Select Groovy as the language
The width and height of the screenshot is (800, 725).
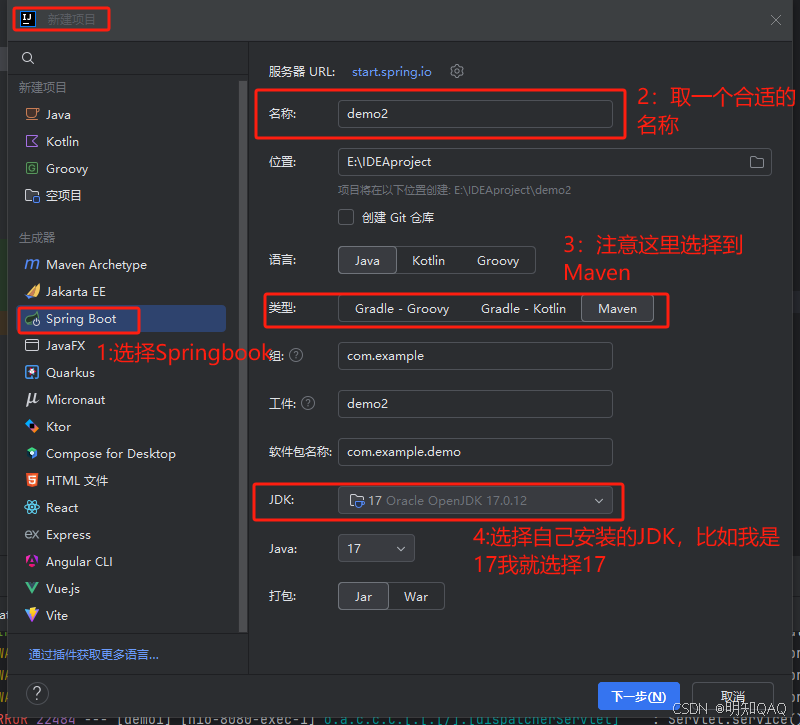click(x=498, y=261)
